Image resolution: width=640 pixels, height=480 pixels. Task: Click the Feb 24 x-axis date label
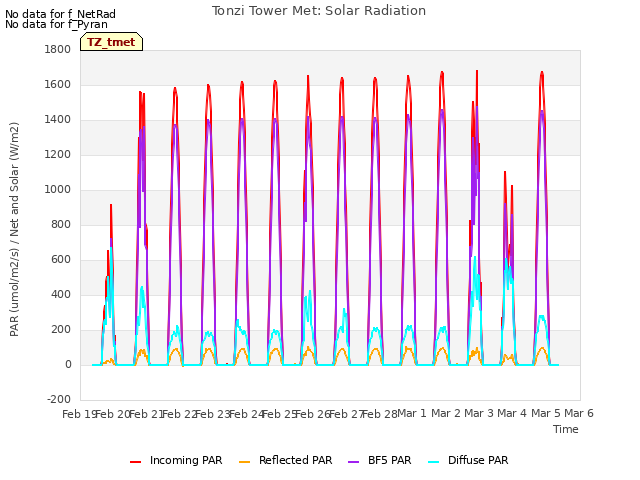tap(247, 414)
